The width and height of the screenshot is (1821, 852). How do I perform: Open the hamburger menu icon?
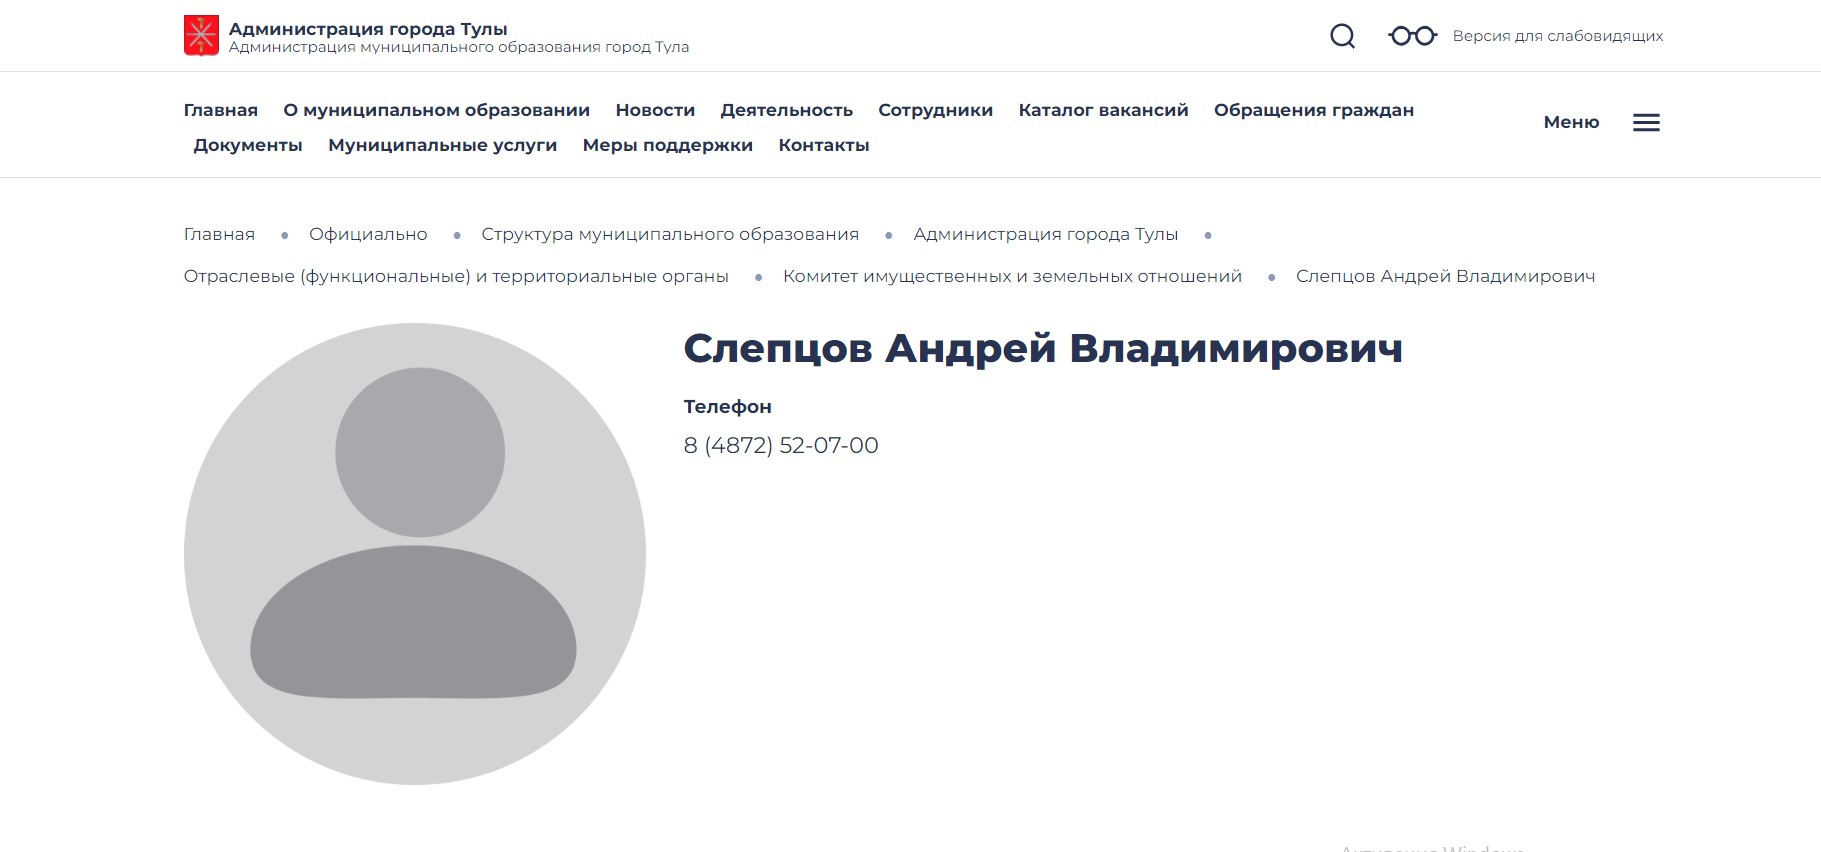(1646, 123)
